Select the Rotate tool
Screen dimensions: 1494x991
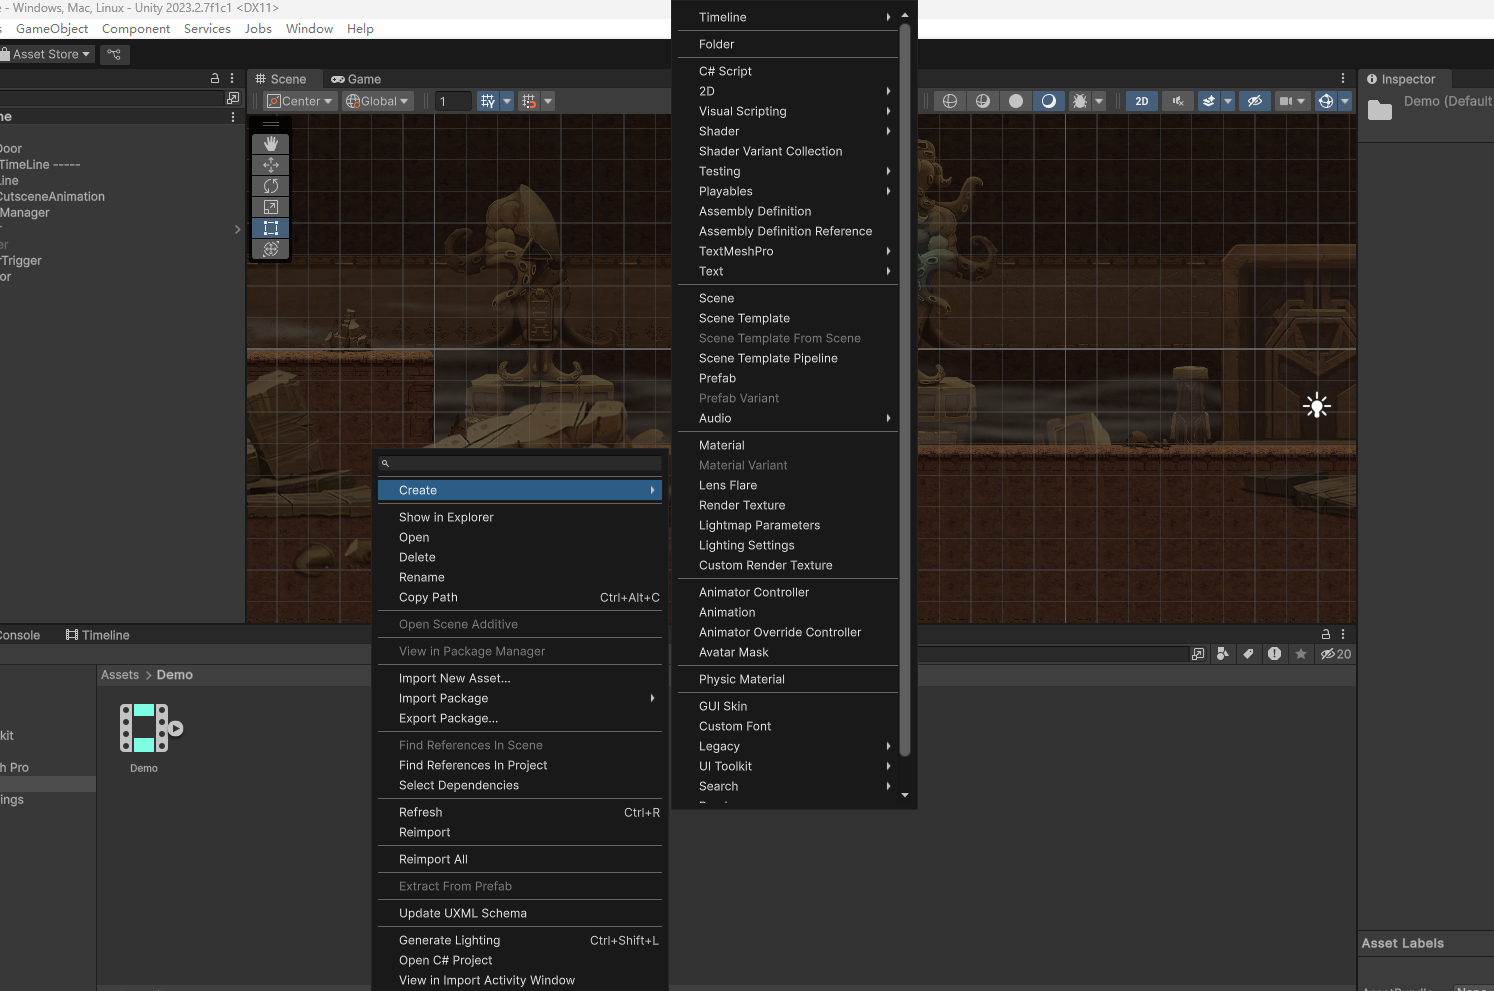pyautogui.click(x=270, y=186)
